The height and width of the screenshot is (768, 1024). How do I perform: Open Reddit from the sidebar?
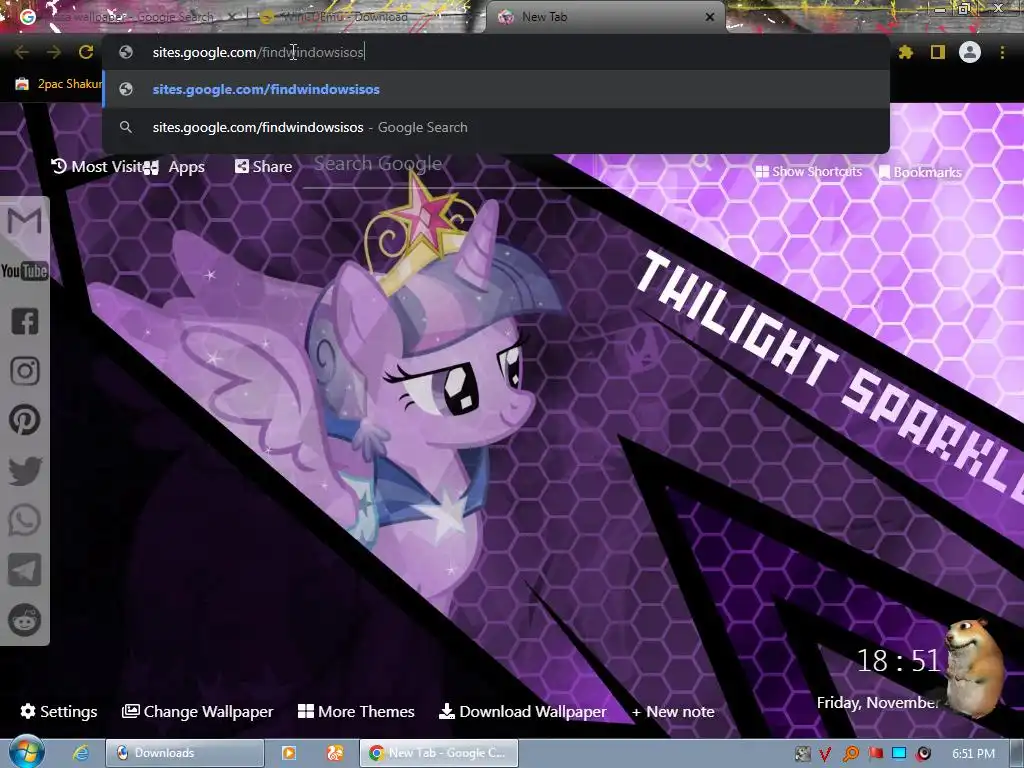click(25, 619)
